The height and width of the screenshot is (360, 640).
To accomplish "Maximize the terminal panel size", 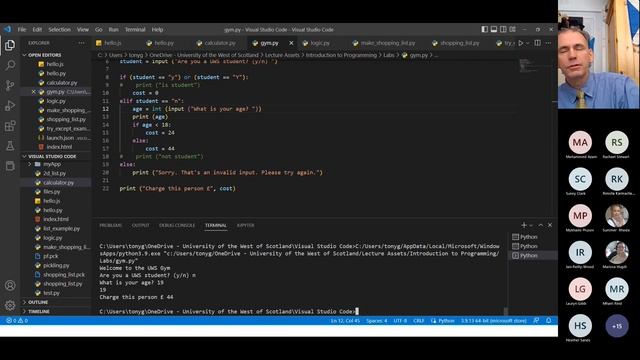I will point(540,225).
